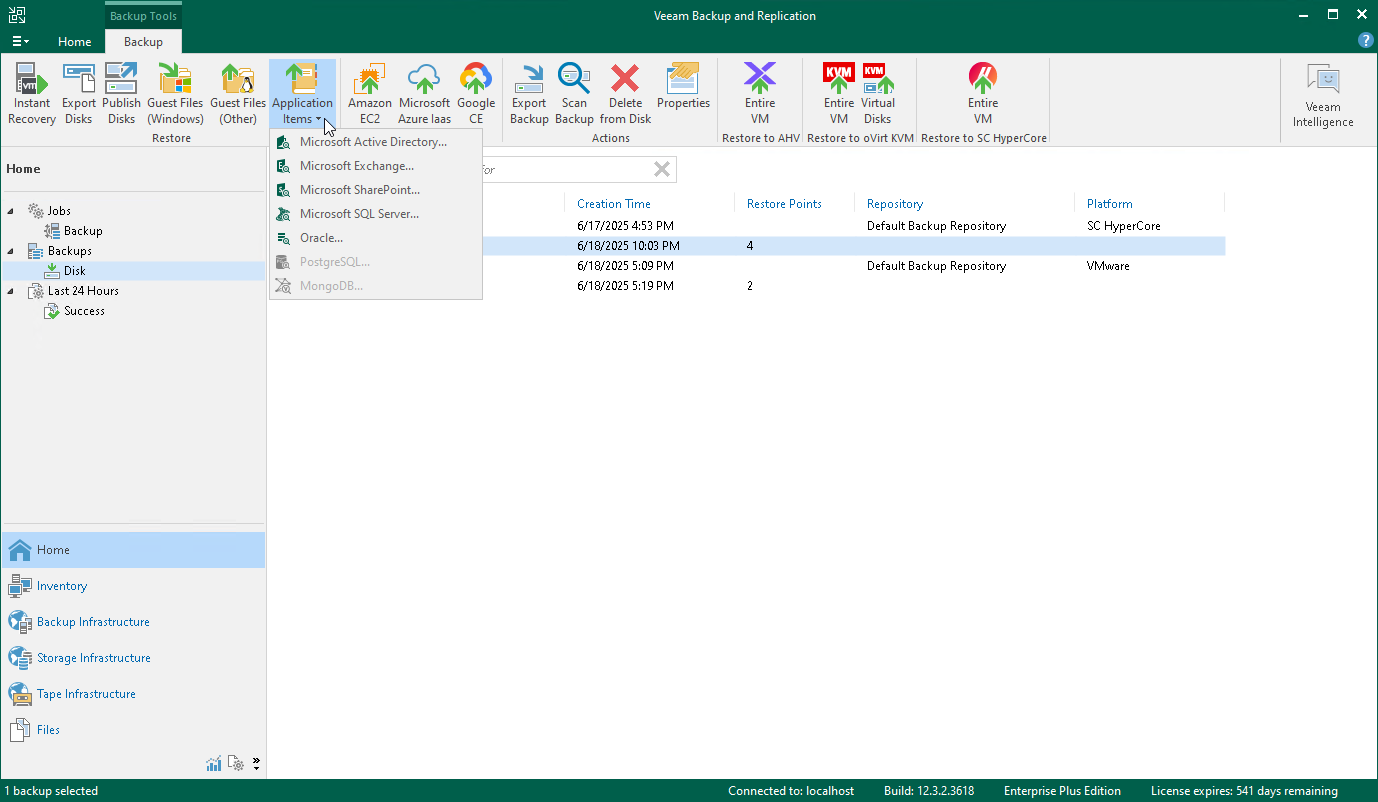
Task: Open Veeam Intelligence
Action: [1323, 96]
